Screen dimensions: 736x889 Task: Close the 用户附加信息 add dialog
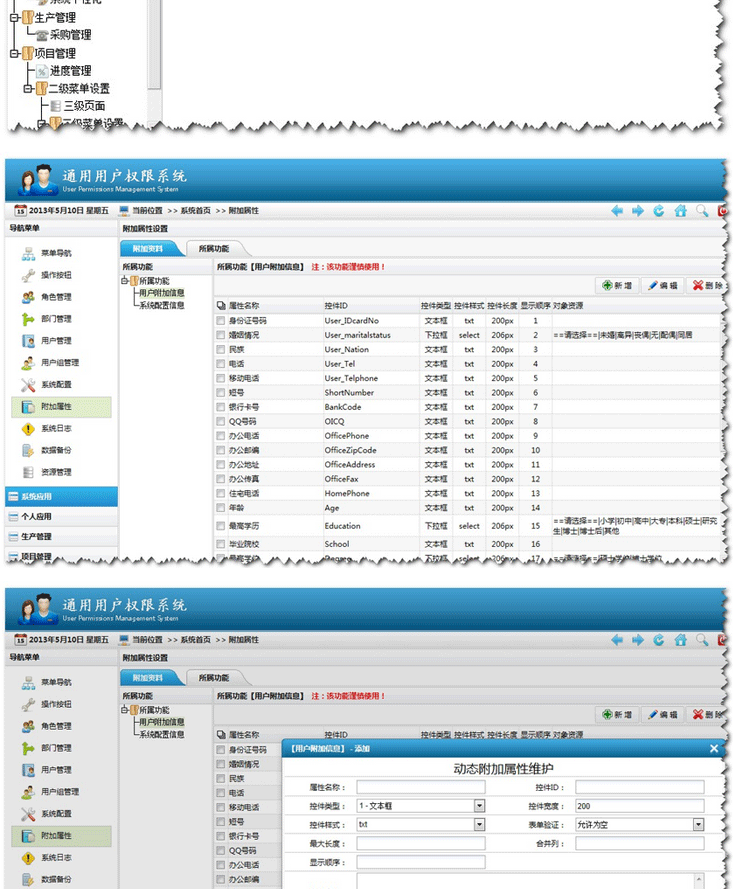point(714,749)
